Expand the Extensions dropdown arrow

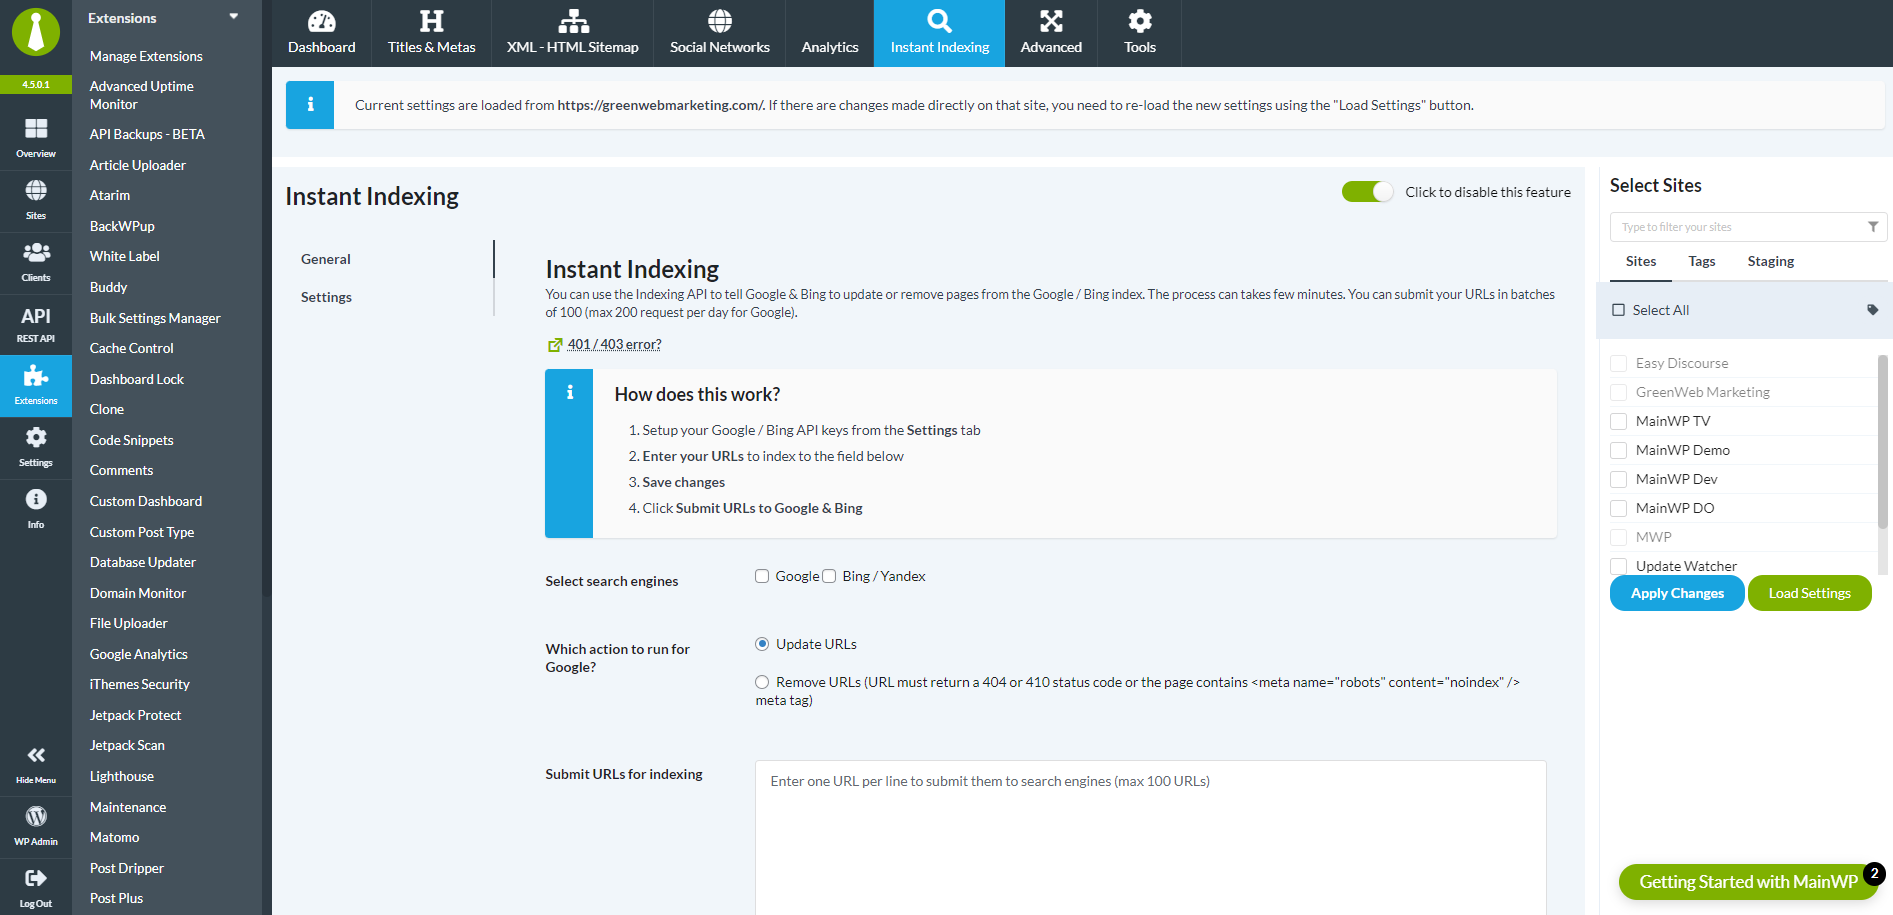(x=234, y=17)
